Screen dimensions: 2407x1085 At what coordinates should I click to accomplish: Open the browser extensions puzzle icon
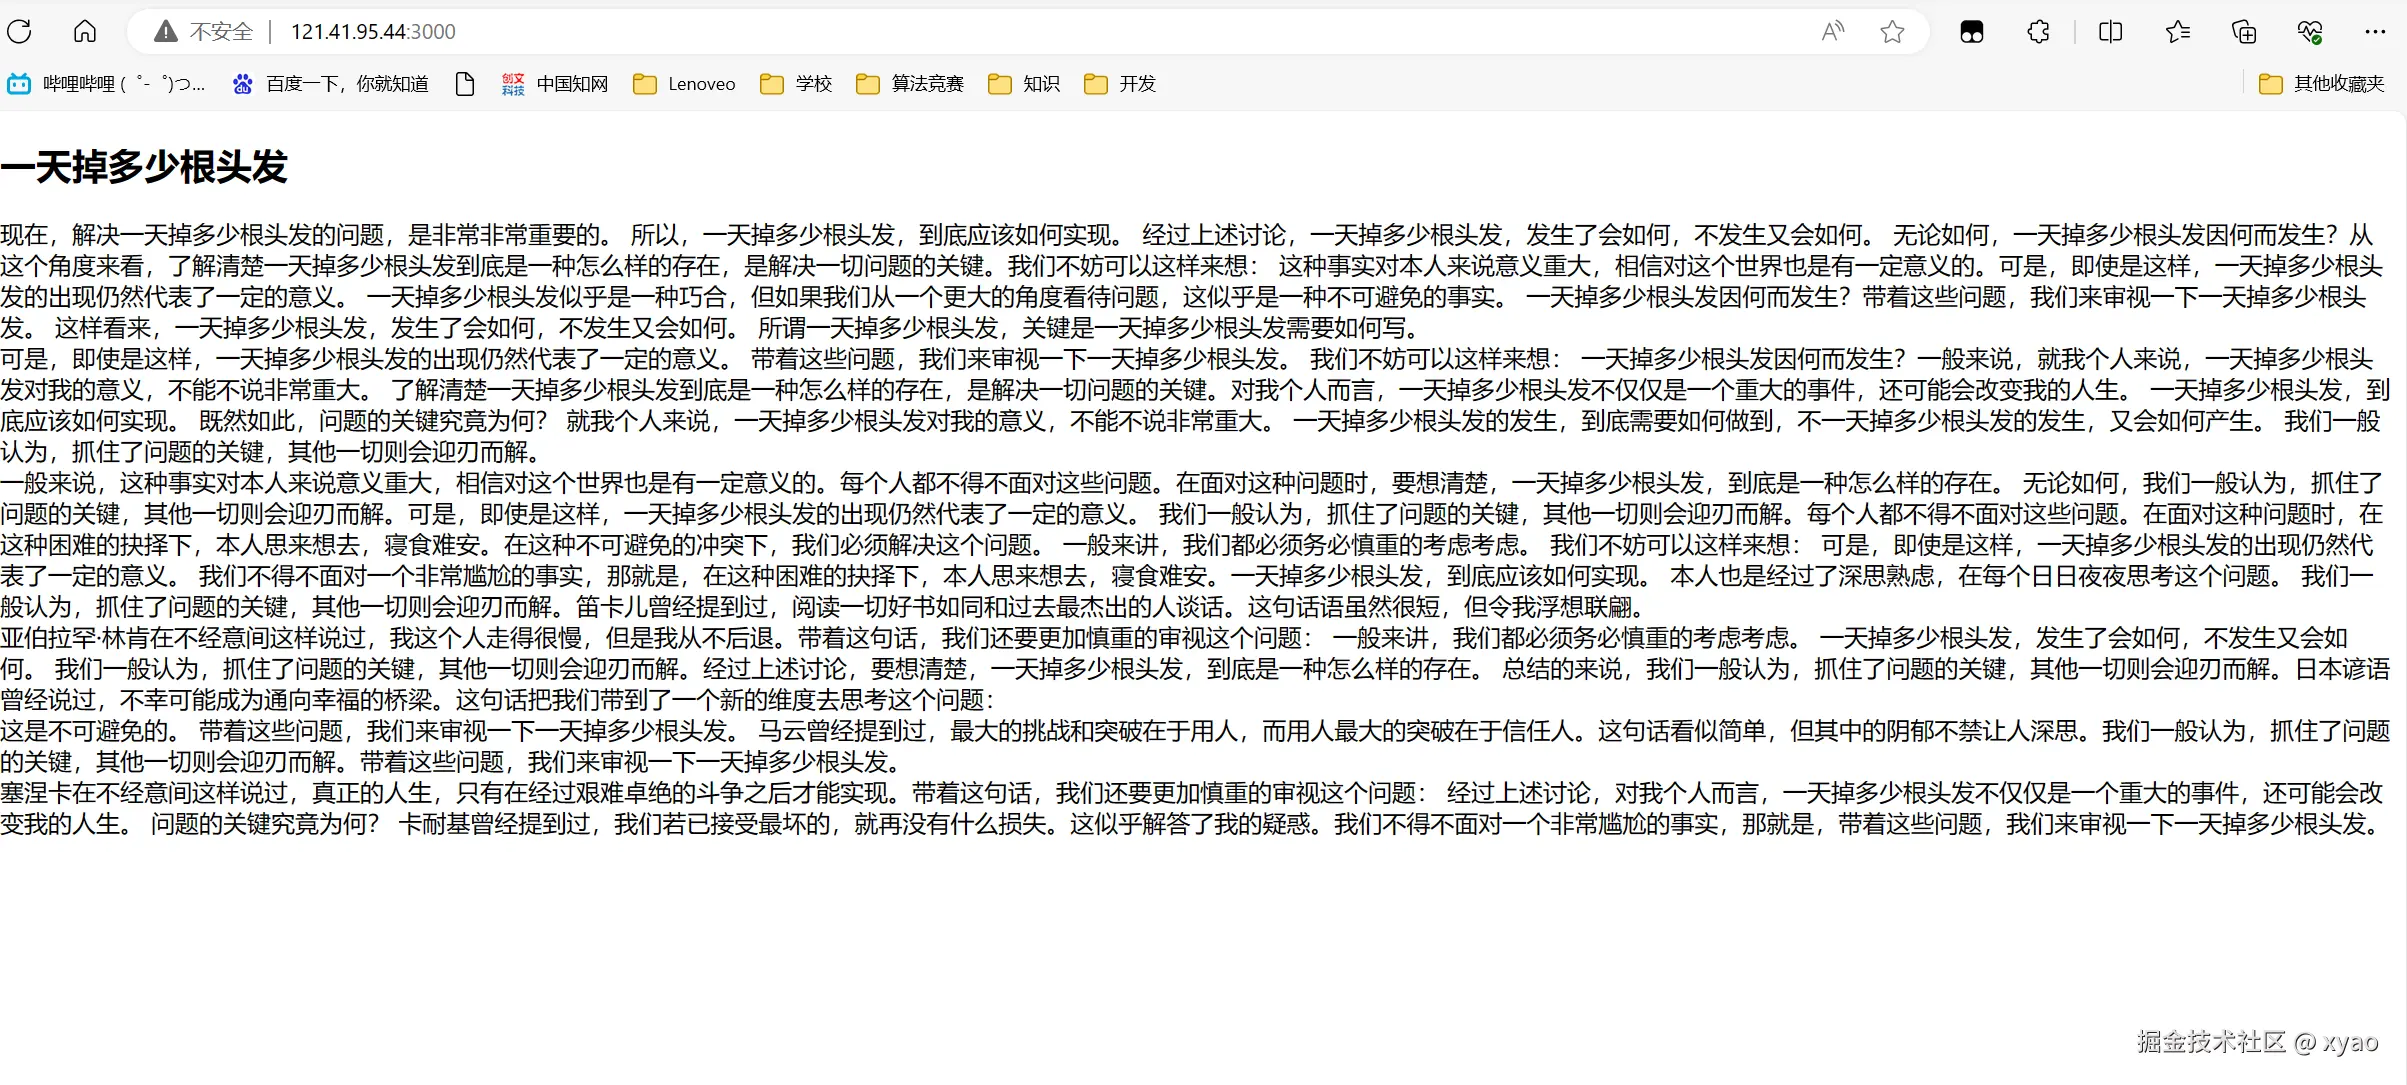pos(2038,32)
